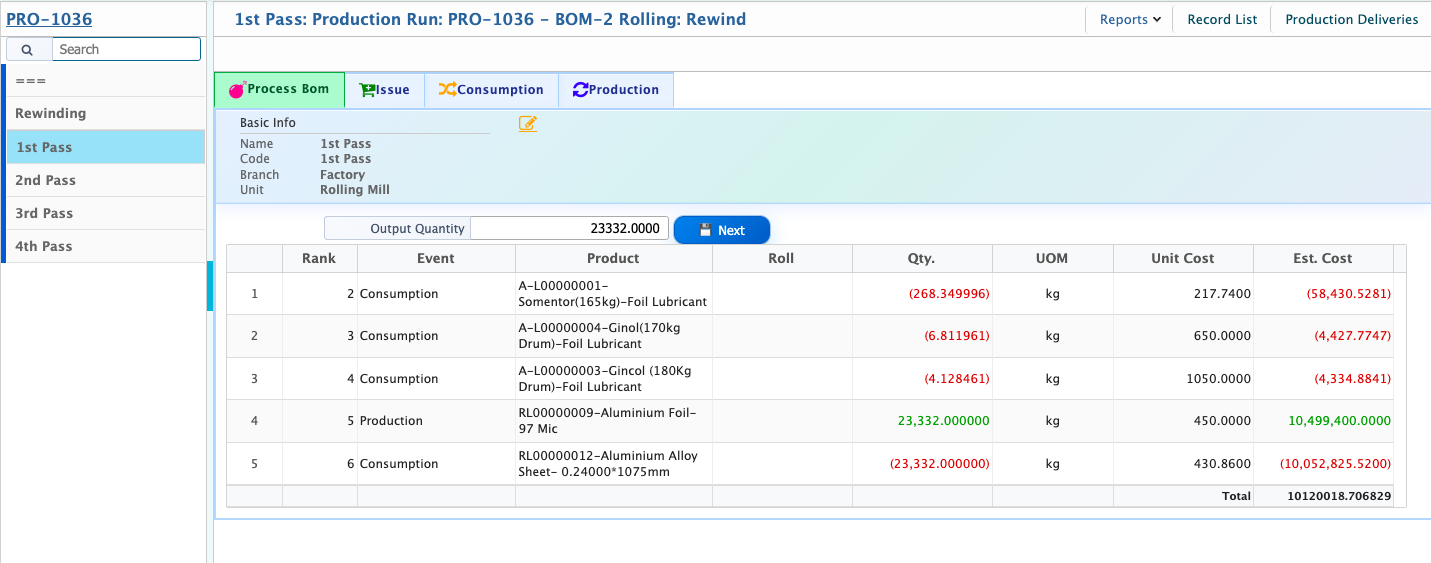Open the PRO-1036 header link

coord(49,18)
